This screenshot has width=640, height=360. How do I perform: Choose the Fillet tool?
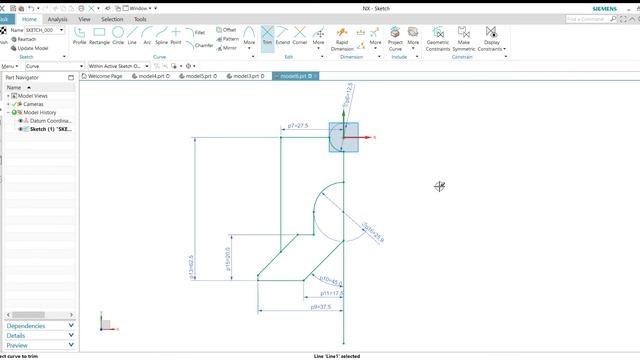tap(195, 32)
